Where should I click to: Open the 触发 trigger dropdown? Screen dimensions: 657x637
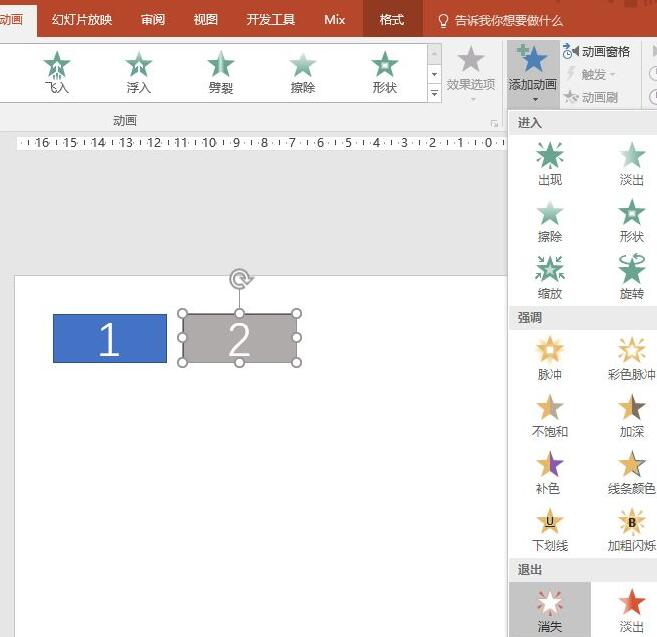click(591, 74)
